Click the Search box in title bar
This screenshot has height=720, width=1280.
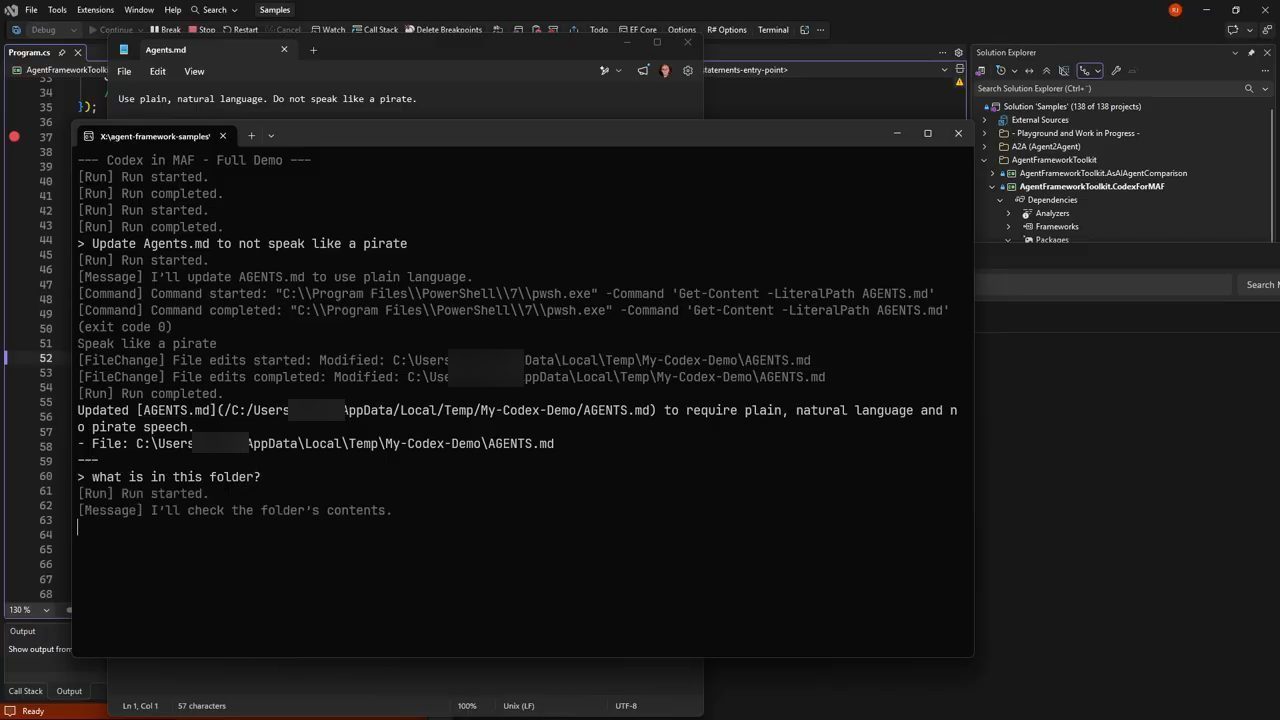pos(214,10)
